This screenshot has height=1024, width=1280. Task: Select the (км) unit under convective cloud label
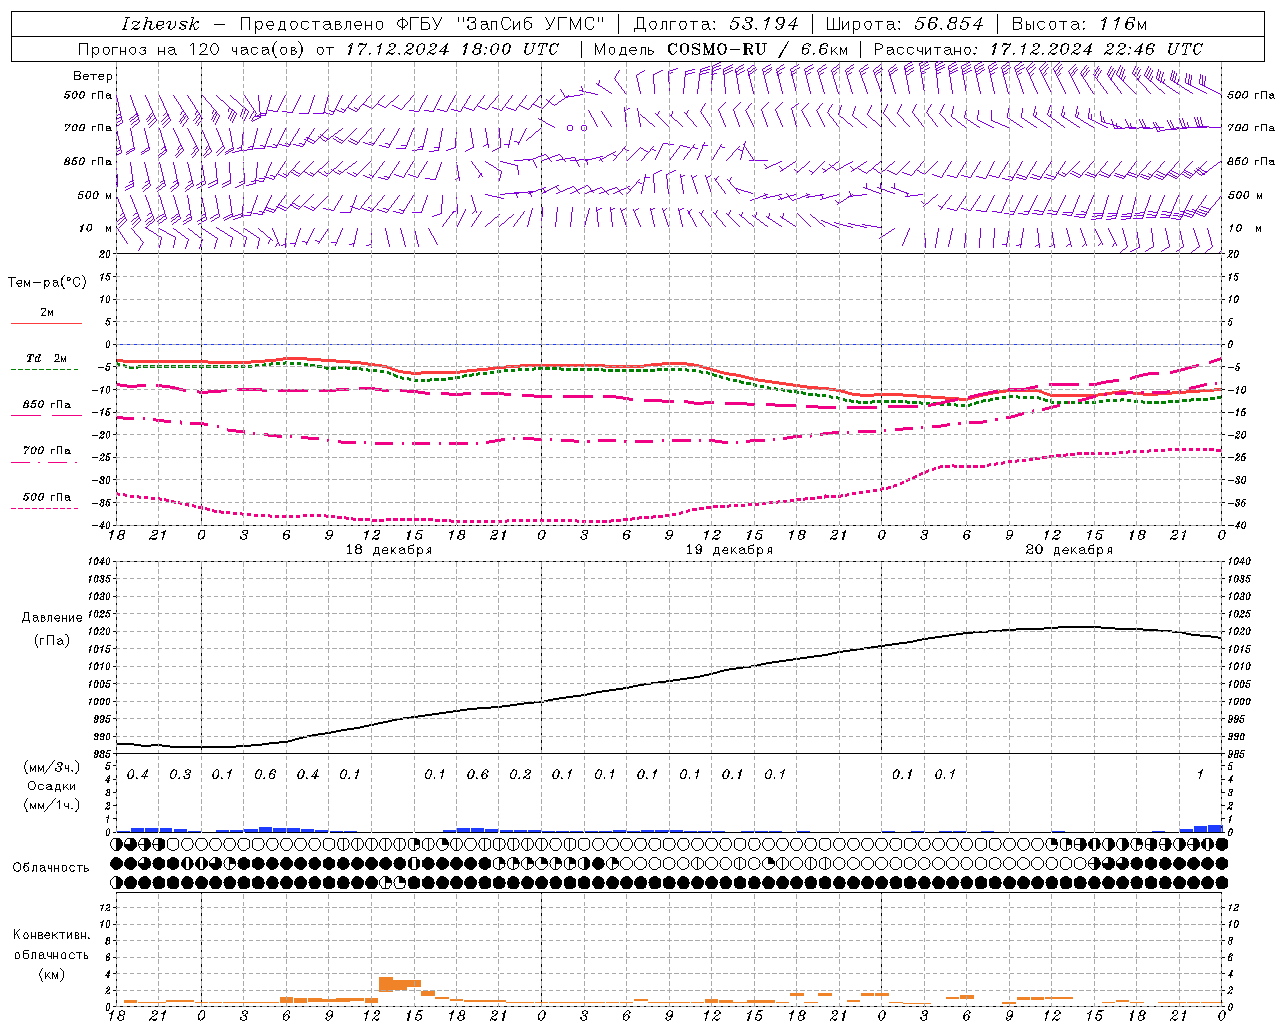coord(51,974)
